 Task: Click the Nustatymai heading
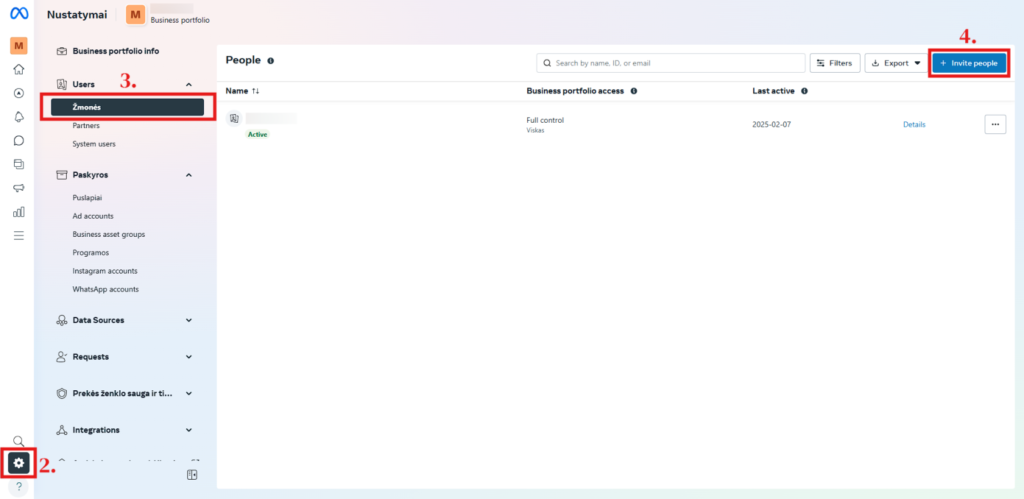(x=77, y=14)
